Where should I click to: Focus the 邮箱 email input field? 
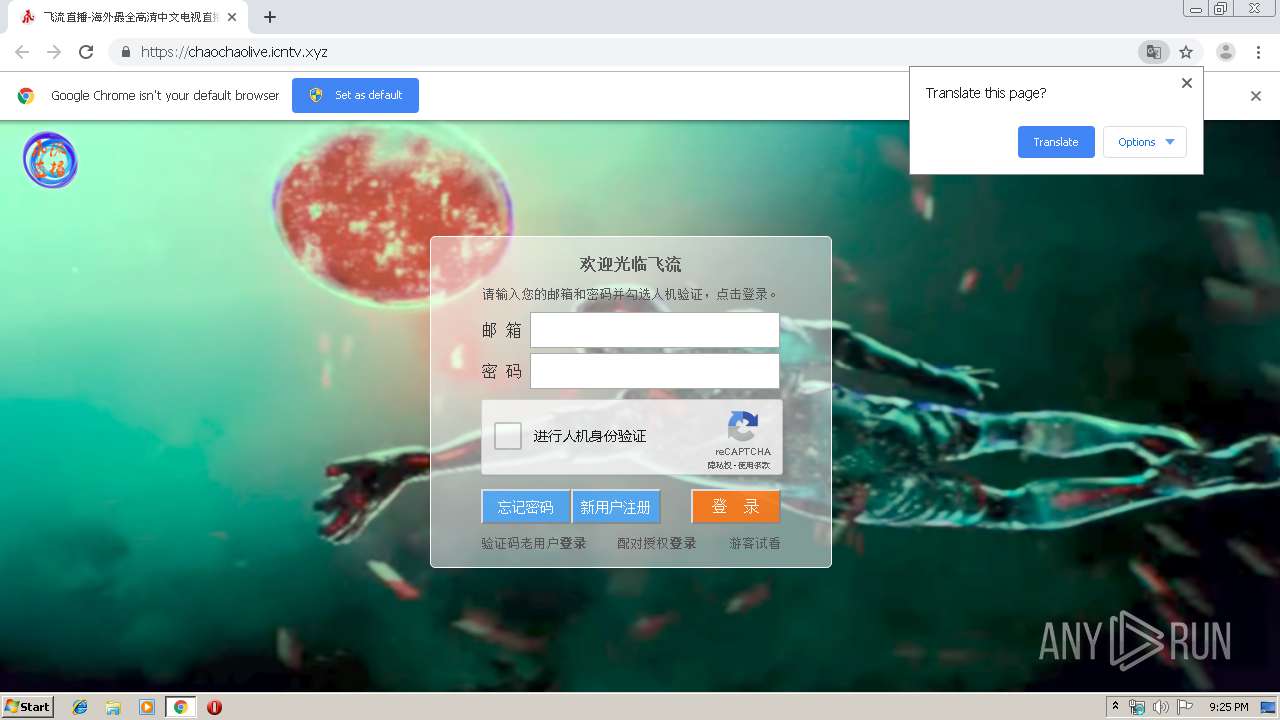coord(655,330)
